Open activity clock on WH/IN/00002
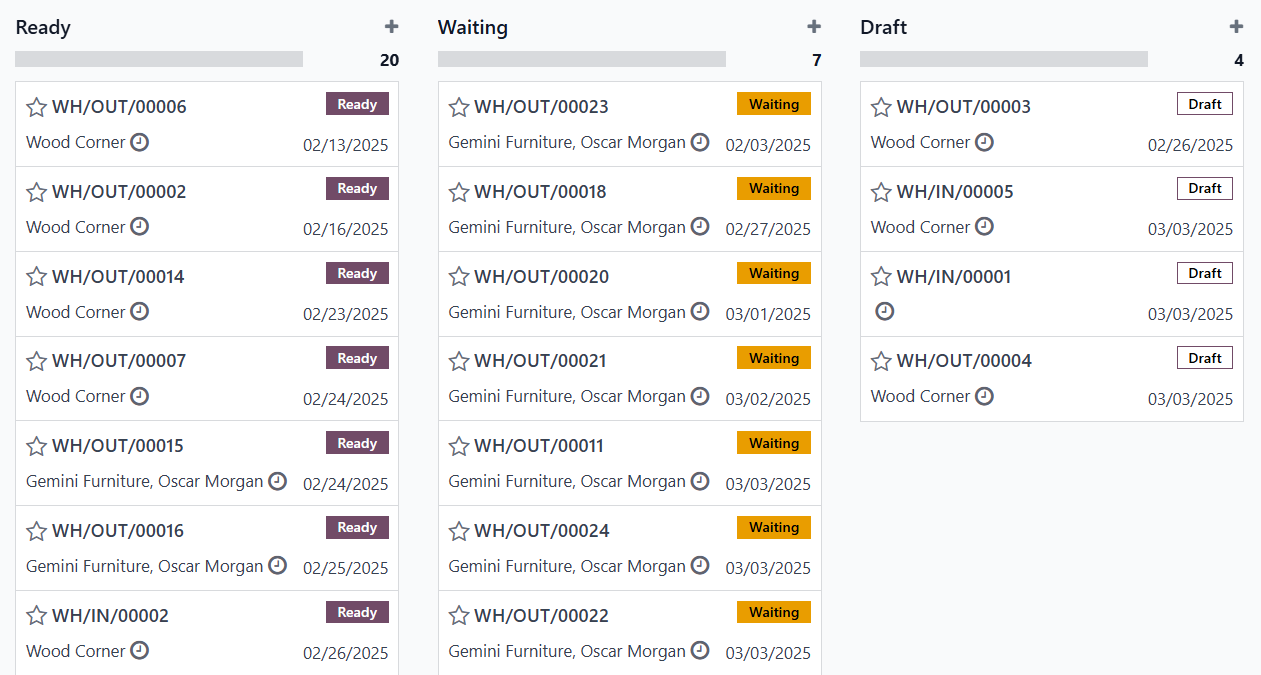Screen dimensions: 1261x675 (140, 651)
